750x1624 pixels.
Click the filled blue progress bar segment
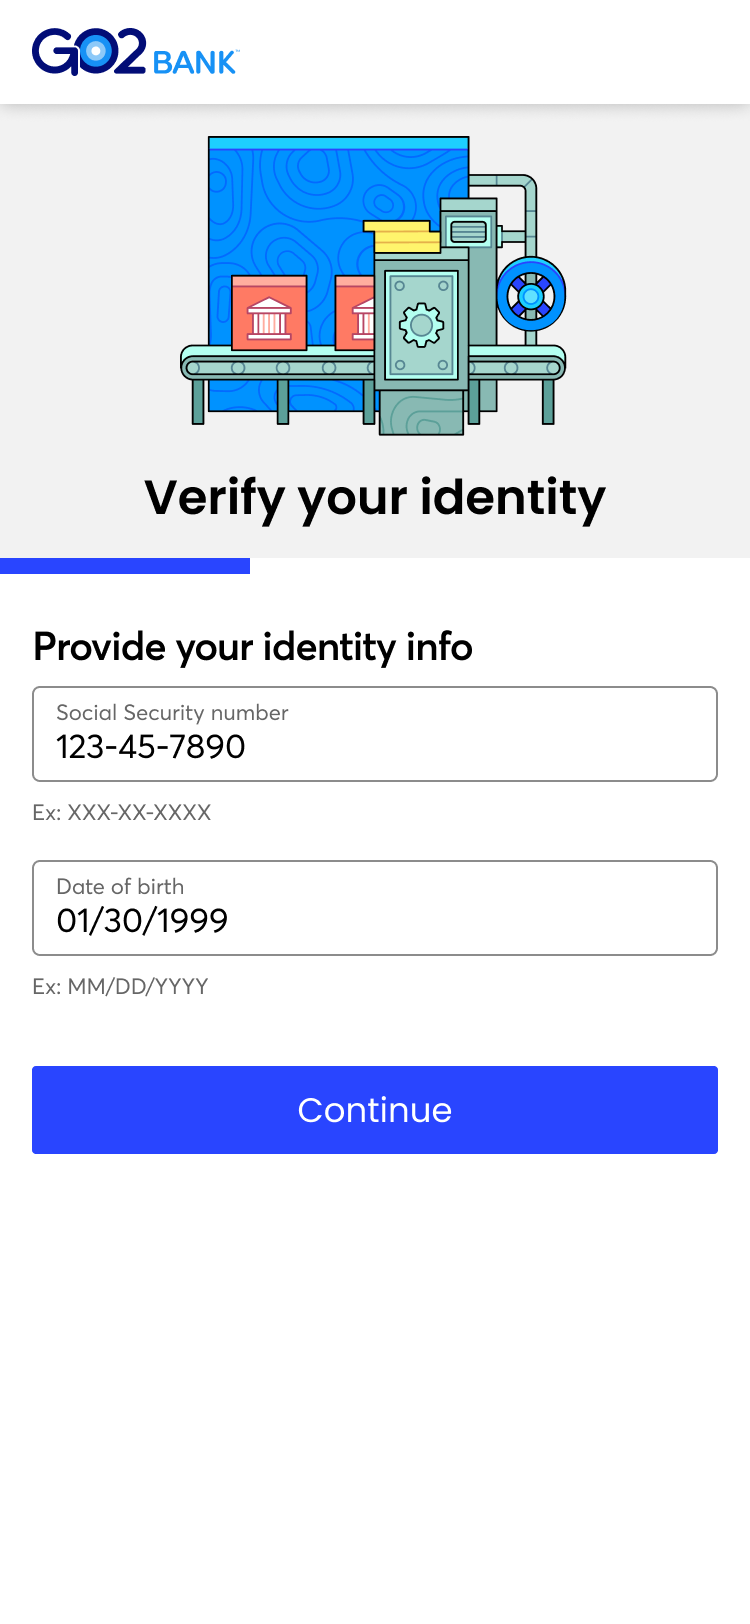[125, 566]
